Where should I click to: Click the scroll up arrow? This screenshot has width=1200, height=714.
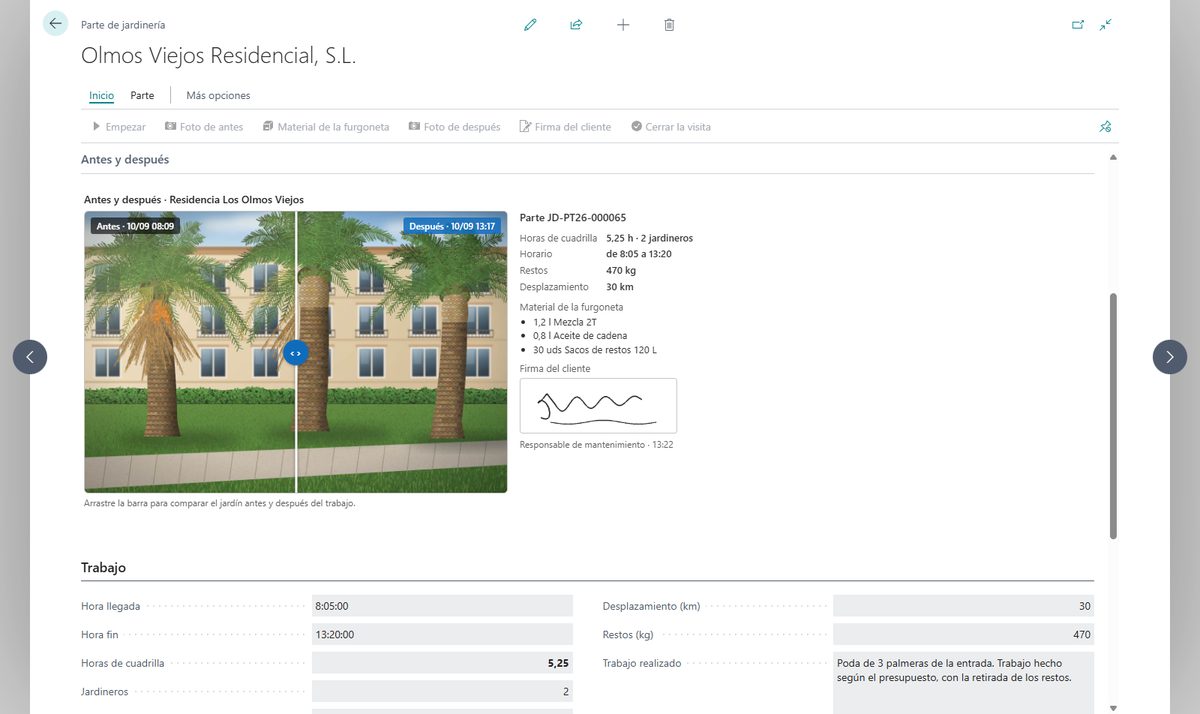(x=1113, y=158)
